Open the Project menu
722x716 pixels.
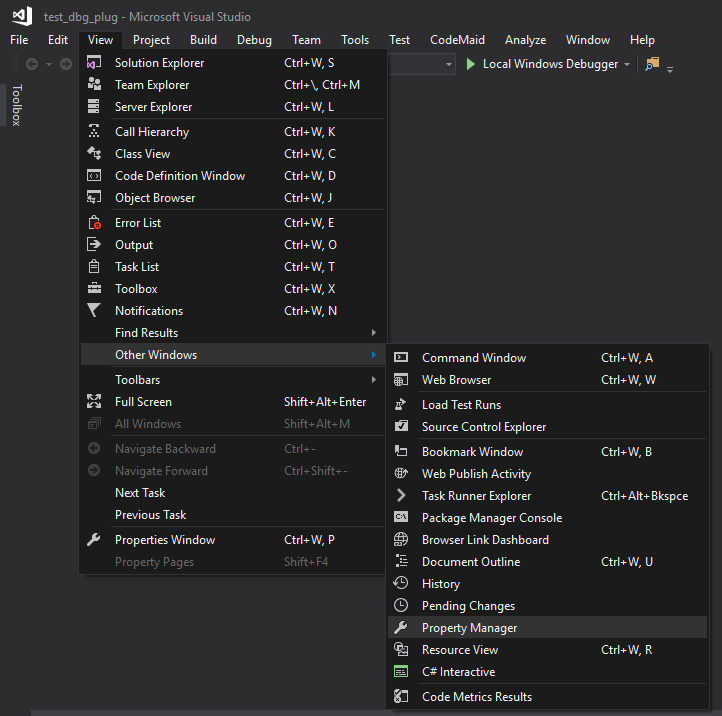(x=151, y=40)
